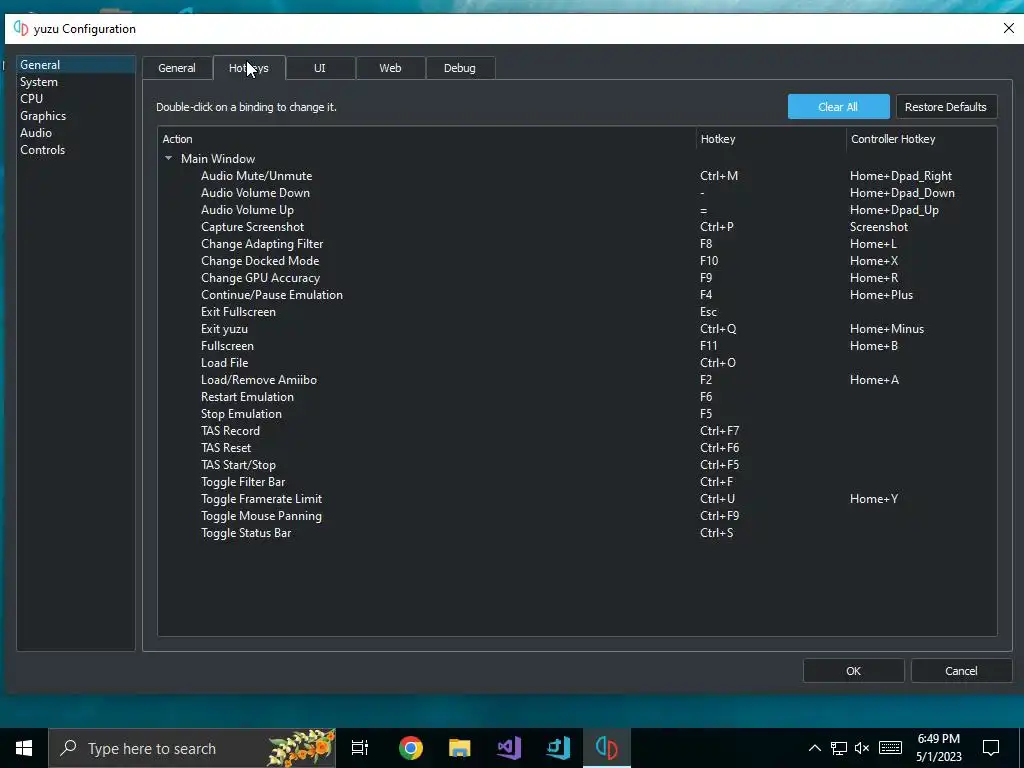Select General in the sidebar list
The width and height of the screenshot is (1024, 768).
[76, 65]
